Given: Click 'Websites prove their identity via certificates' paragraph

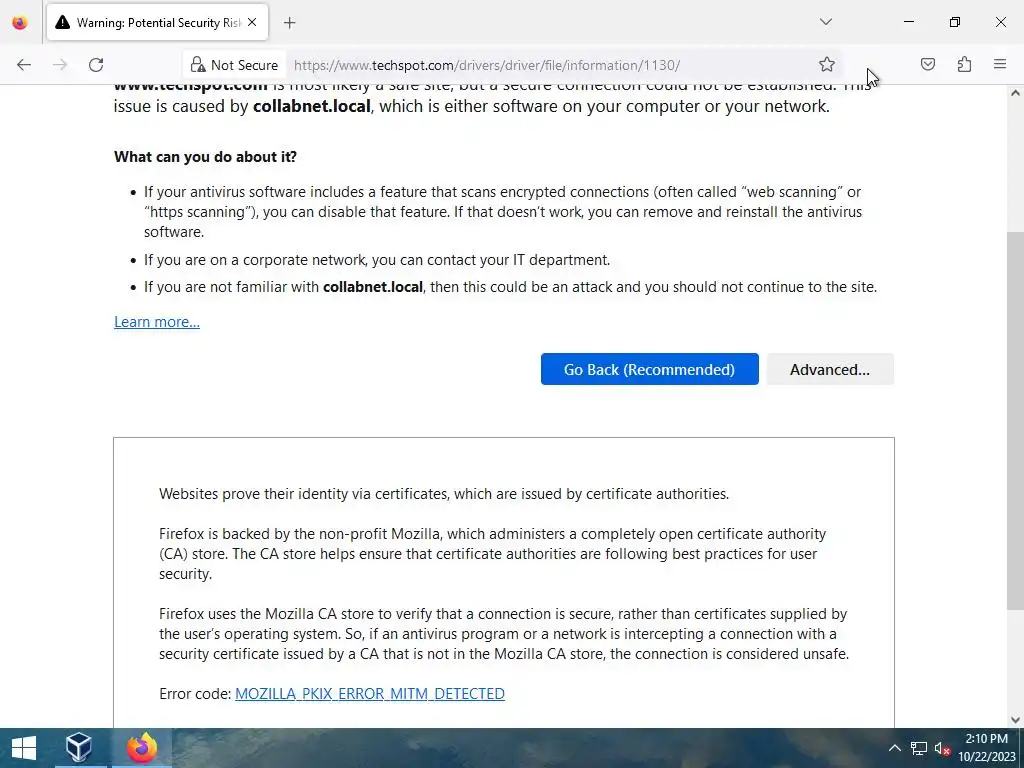Looking at the screenshot, I should pyautogui.click(x=444, y=494).
